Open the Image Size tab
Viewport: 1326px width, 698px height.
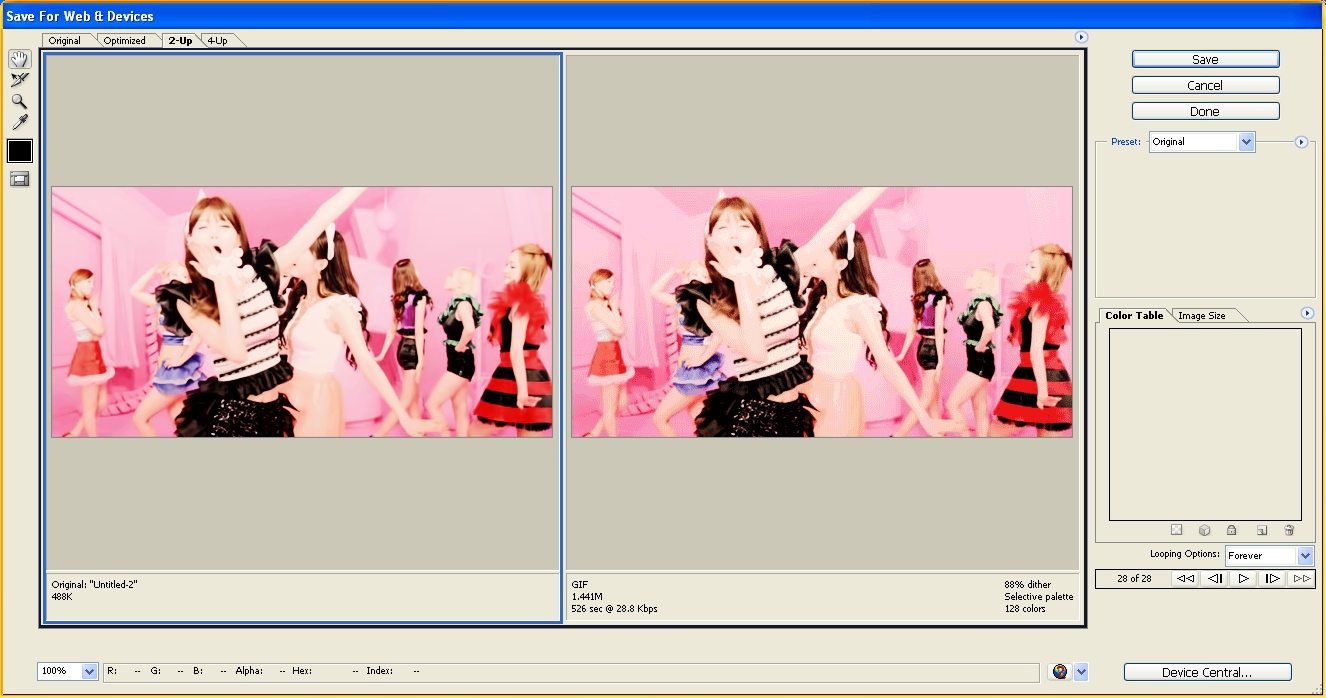(1202, 315)
